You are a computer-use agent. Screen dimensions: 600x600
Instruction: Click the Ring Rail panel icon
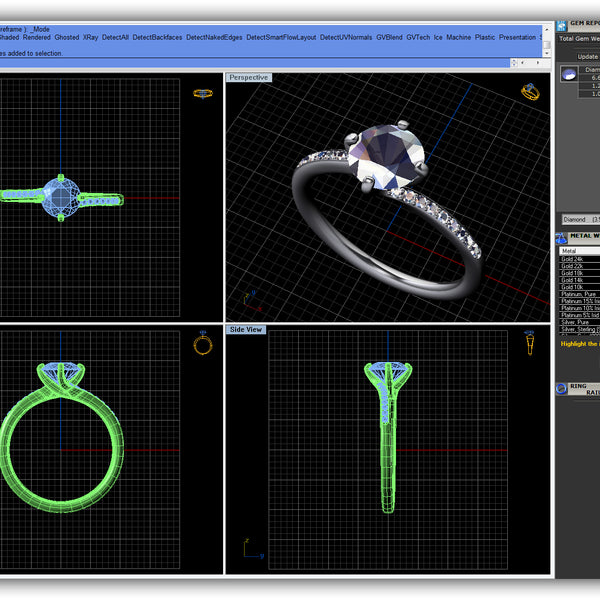point(561,386)
